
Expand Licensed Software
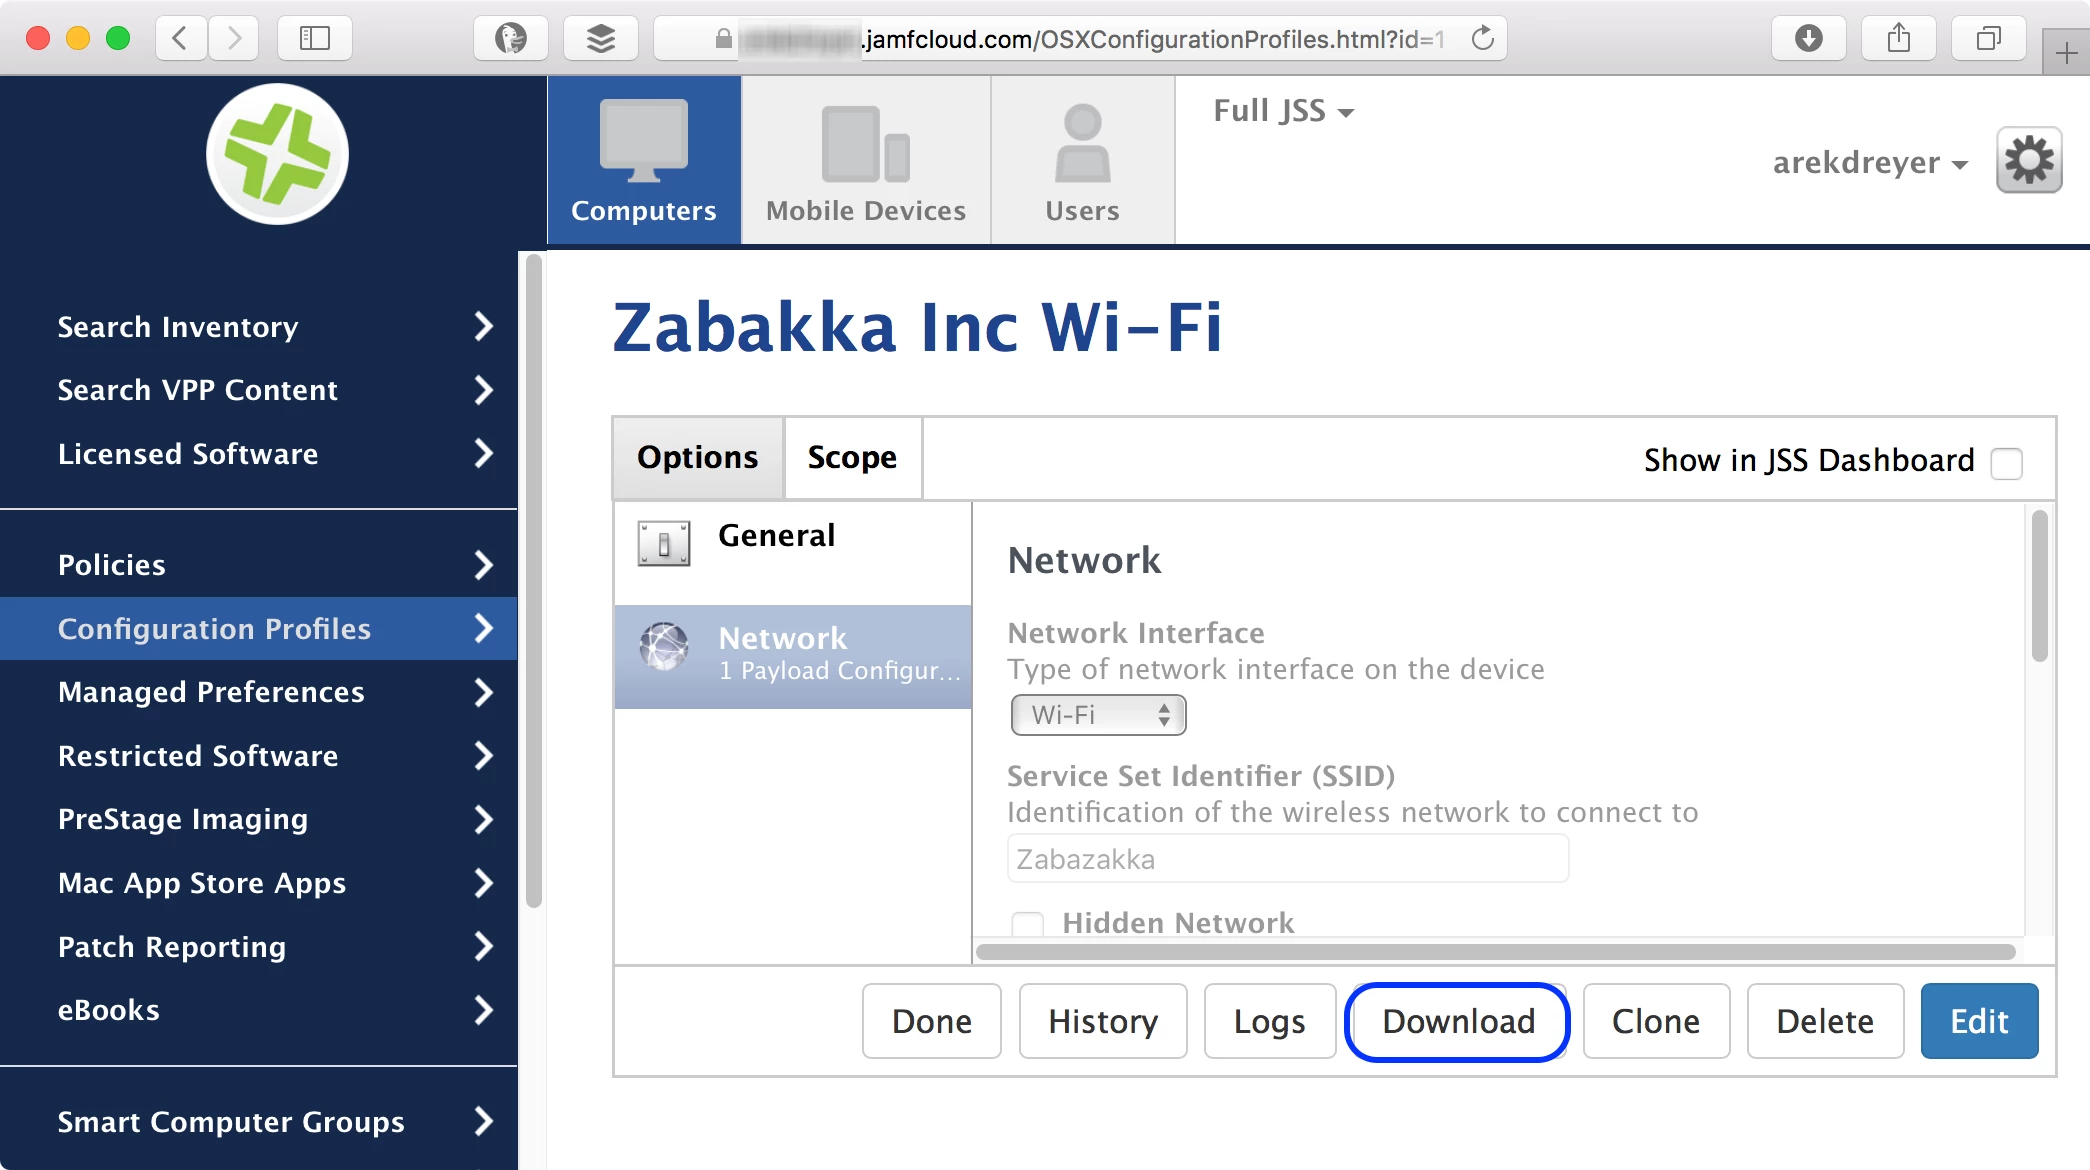259,454
